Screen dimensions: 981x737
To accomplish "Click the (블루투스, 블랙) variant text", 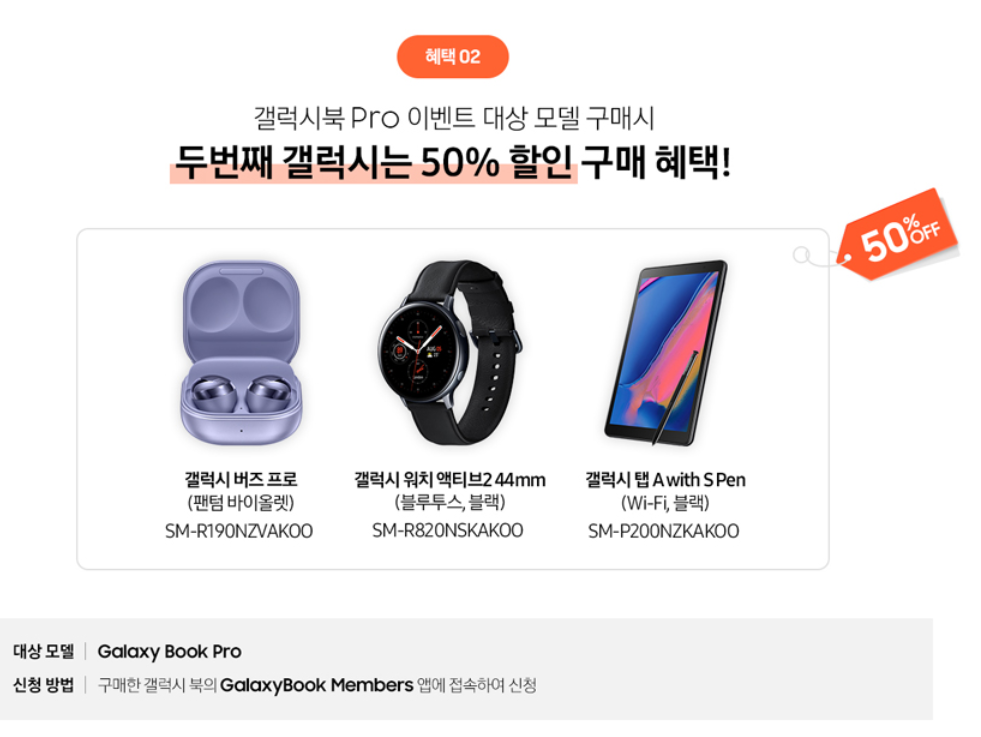I will pyautogui.click(x=449, y=502).
